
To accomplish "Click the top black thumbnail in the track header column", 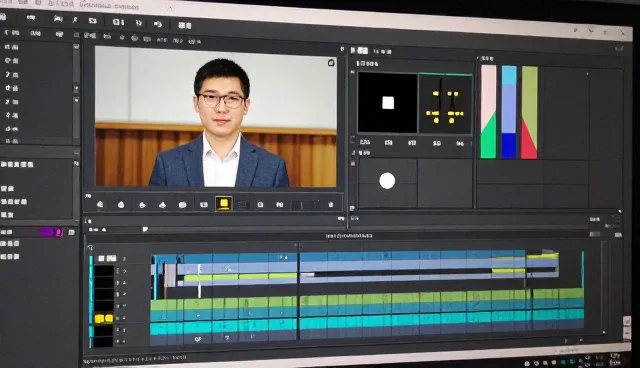I will [x=104, y=270].
